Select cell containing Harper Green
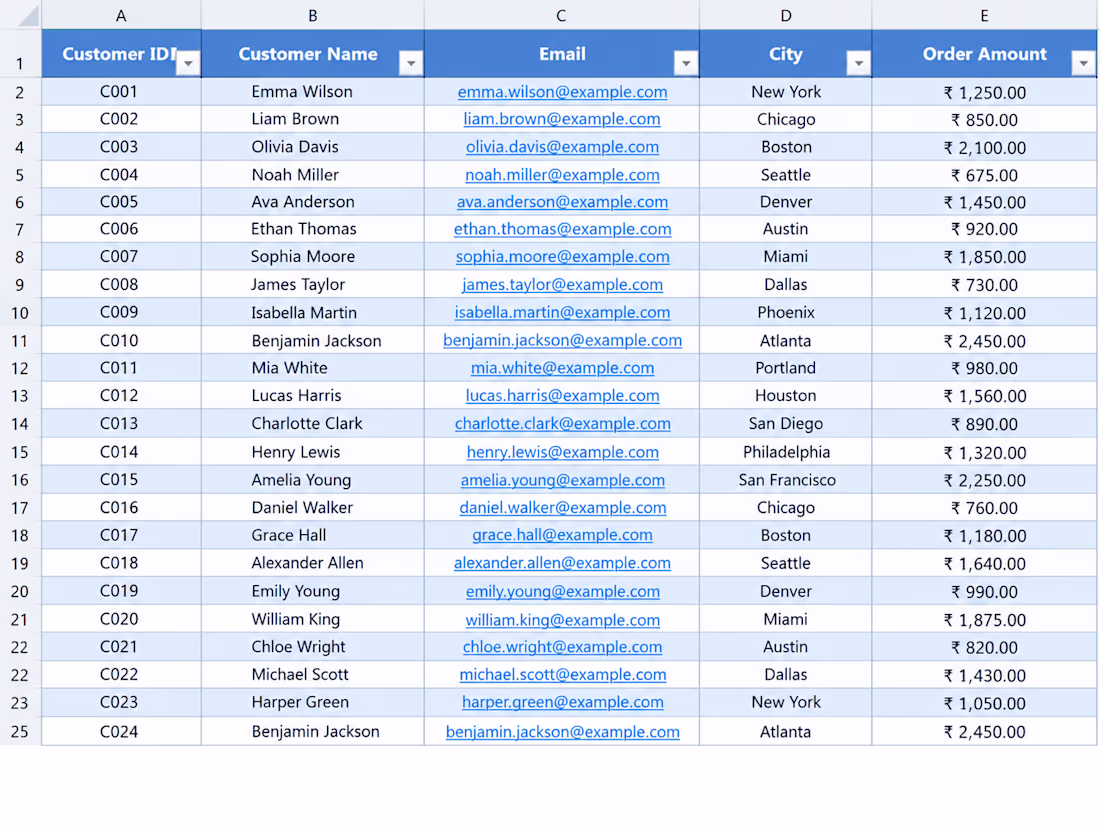The width and height of the screenshot is (1100, 825). coord(313,703)
